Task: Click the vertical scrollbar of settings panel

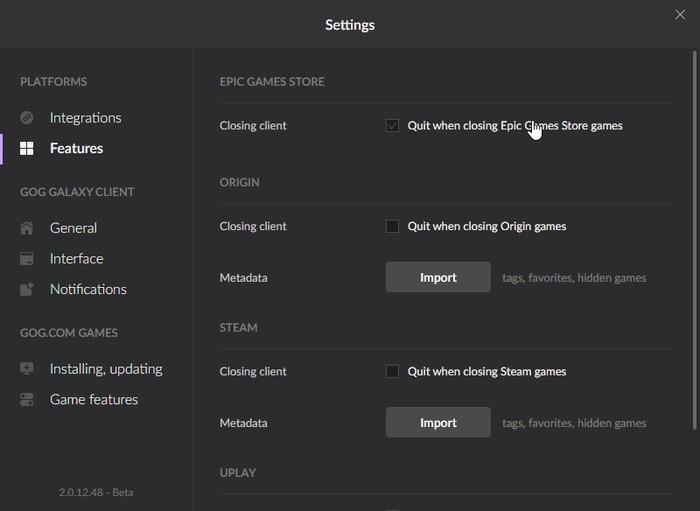Action: pyautogui.click(x=694, y=241)
